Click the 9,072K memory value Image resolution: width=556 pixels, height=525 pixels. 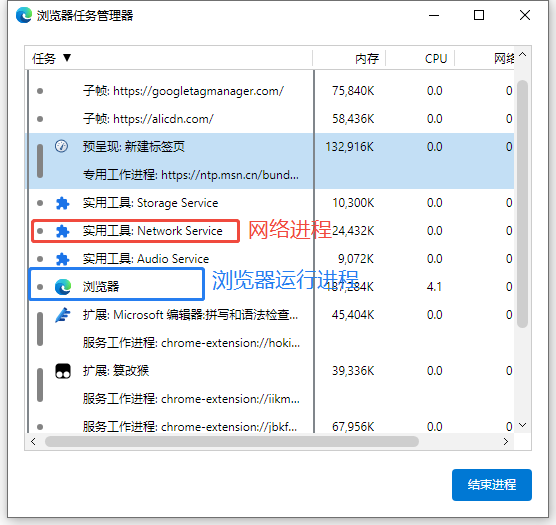point(356,259)
